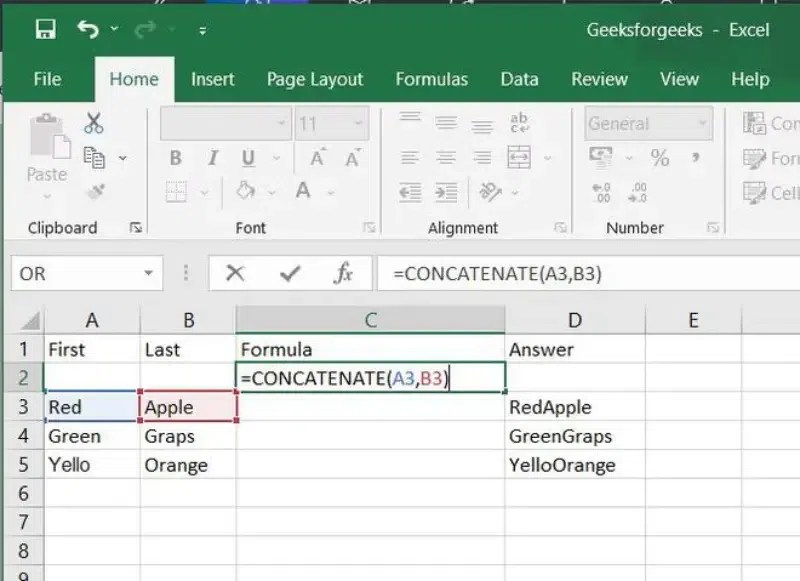Apply Underline formatting
Image resolution: width=800 pixels, height=581 pixels.
pyautogui.click(x=248, y=157)
